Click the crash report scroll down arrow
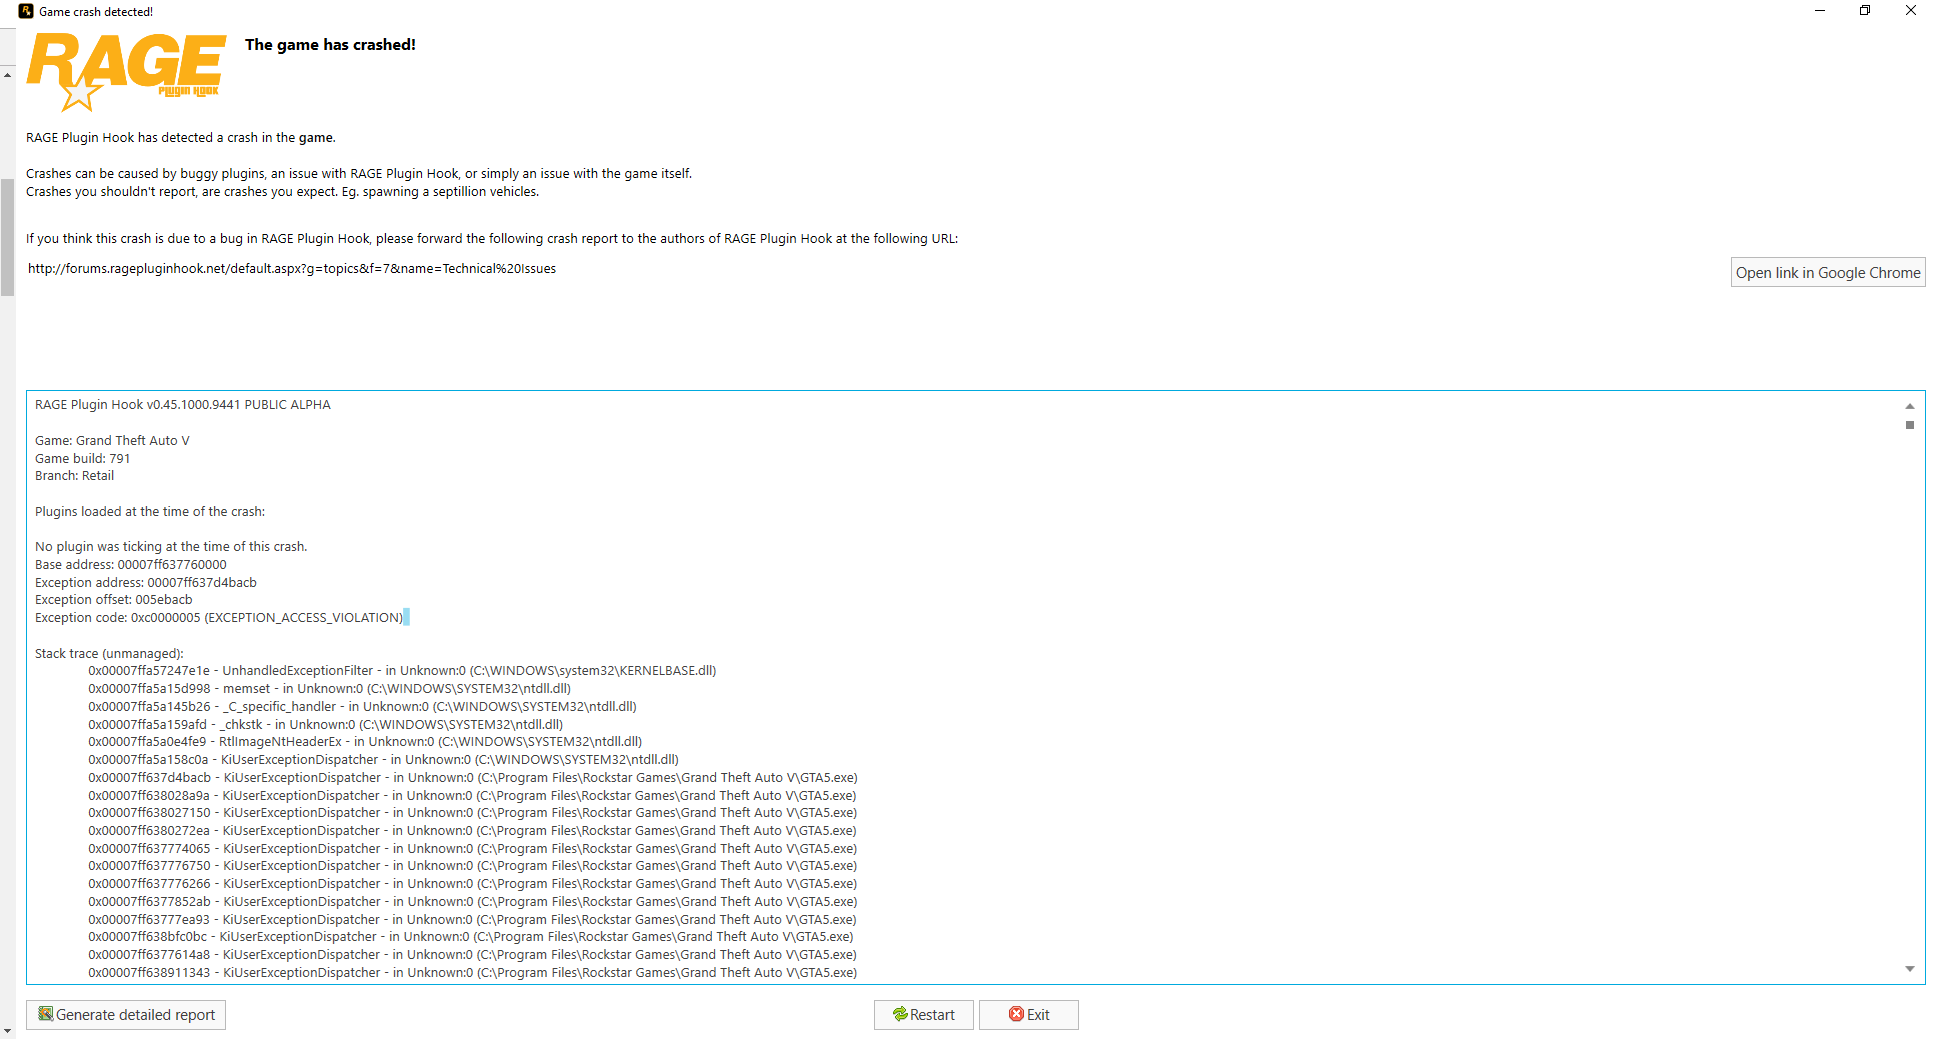The height and width of the screenshot is (1039, 1936). click(x=1910, y=969)
